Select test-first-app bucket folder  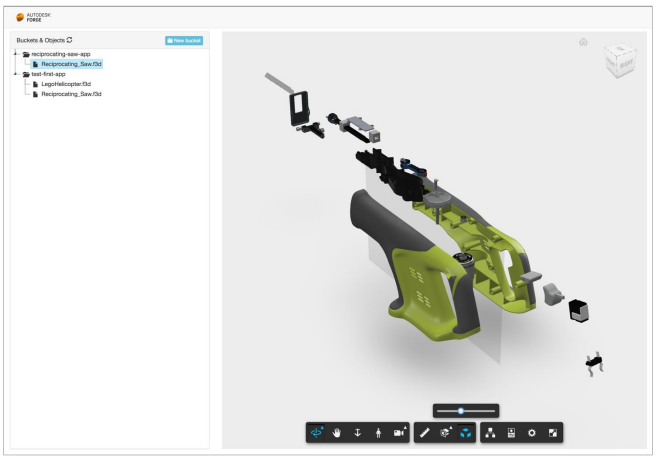[x=44, y=74]
